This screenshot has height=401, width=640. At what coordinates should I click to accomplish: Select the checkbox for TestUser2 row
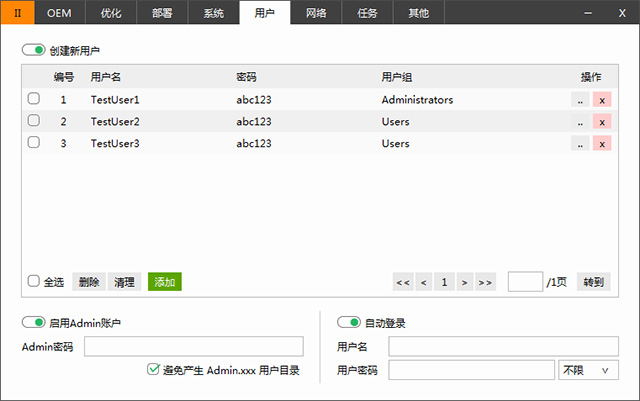34,121
